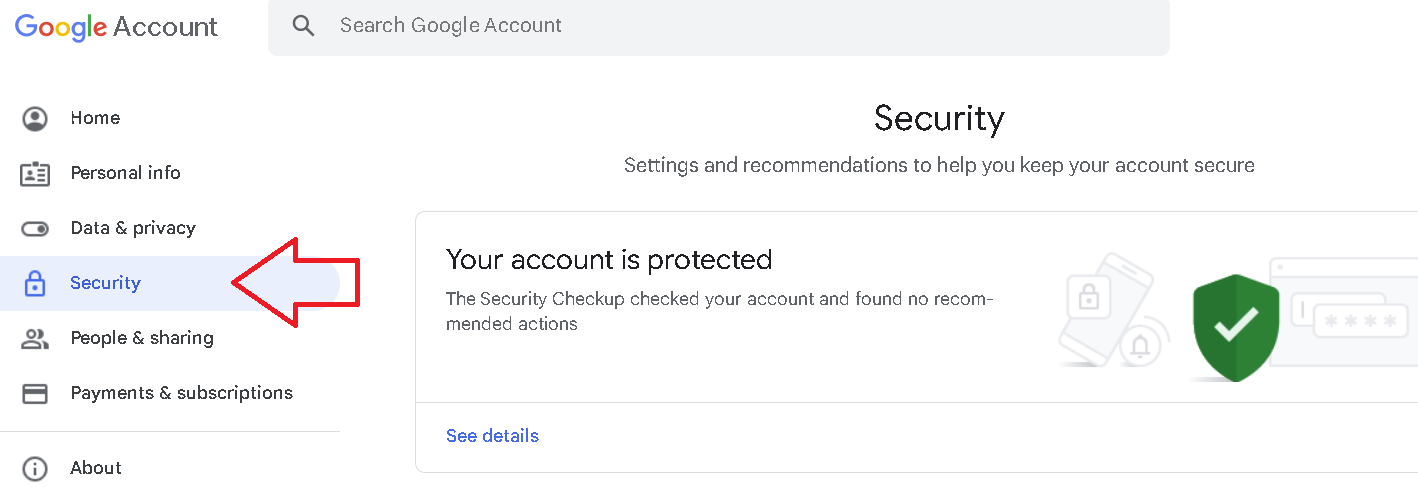Click the Home profile circle icon
This screenshot has width=1418, height=487.
pyautogui.click(x=35, y=118)
